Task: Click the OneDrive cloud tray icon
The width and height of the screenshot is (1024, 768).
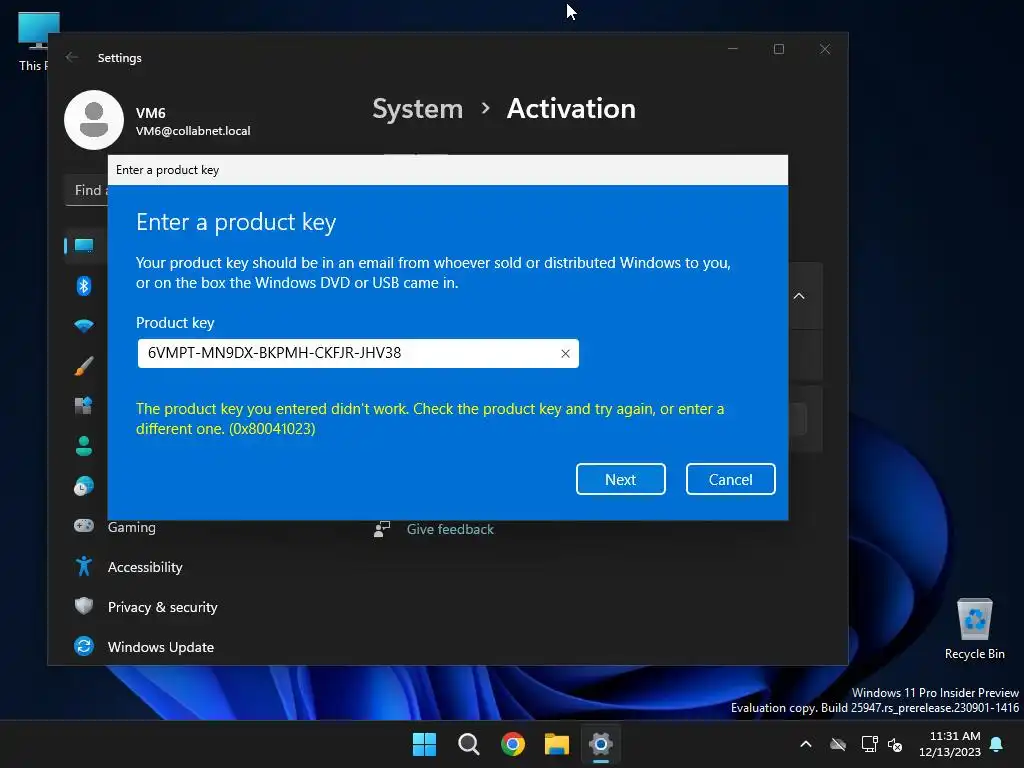Action: click(838, 744)
